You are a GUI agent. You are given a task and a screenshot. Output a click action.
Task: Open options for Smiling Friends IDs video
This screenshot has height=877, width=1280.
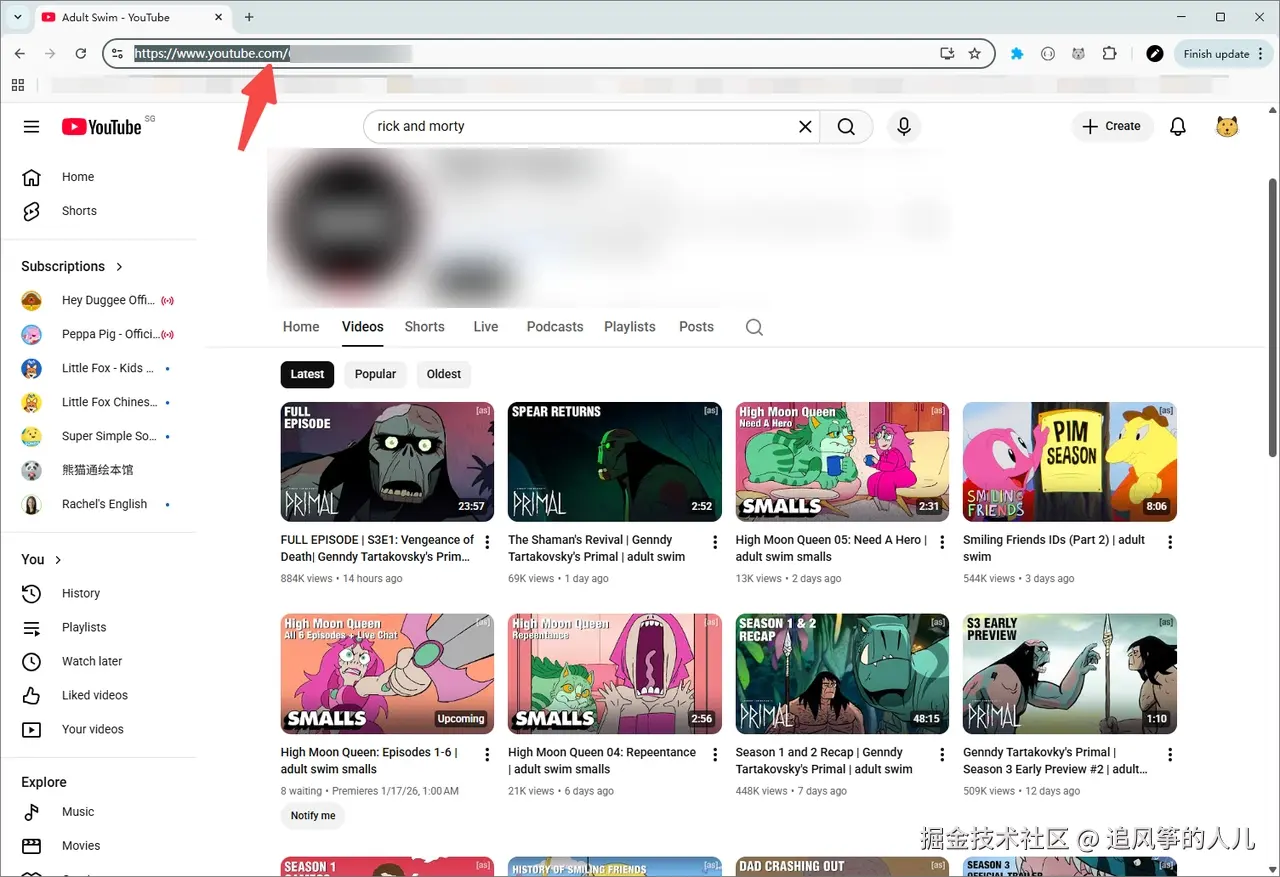(x=1170, y=542)
